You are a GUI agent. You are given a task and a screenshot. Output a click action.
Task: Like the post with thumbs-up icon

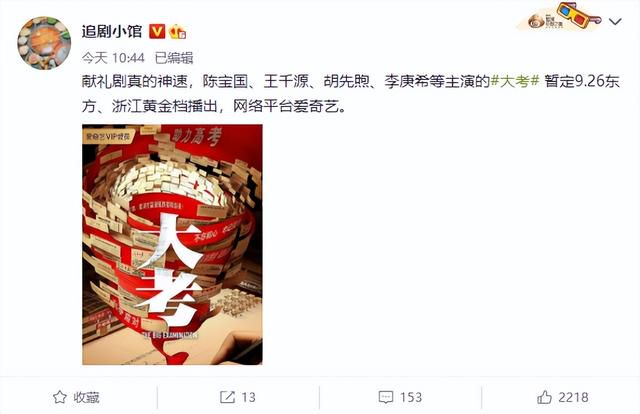[x=544, y=397]
